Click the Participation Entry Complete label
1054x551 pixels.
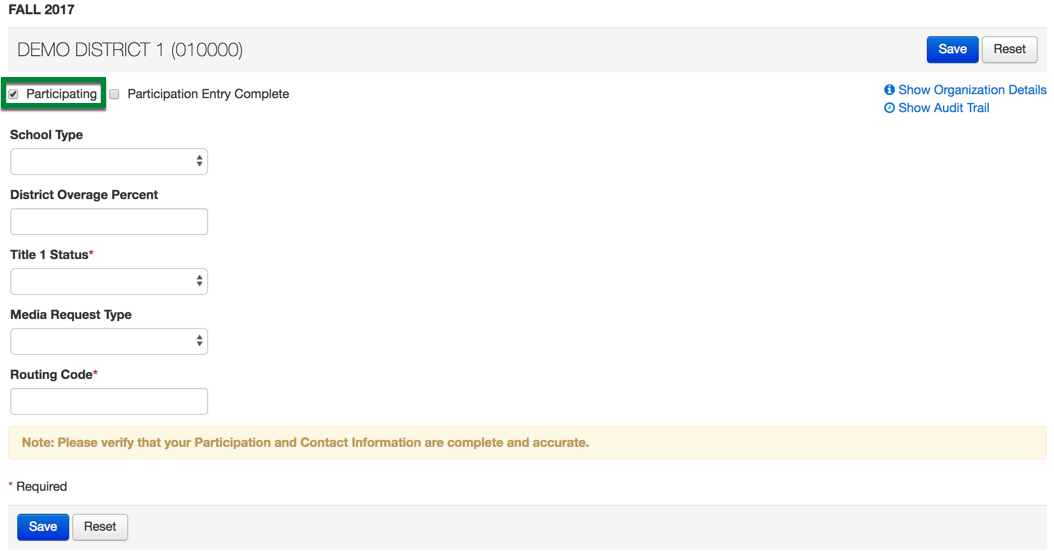pyautogui.click(x=208, y=94)
